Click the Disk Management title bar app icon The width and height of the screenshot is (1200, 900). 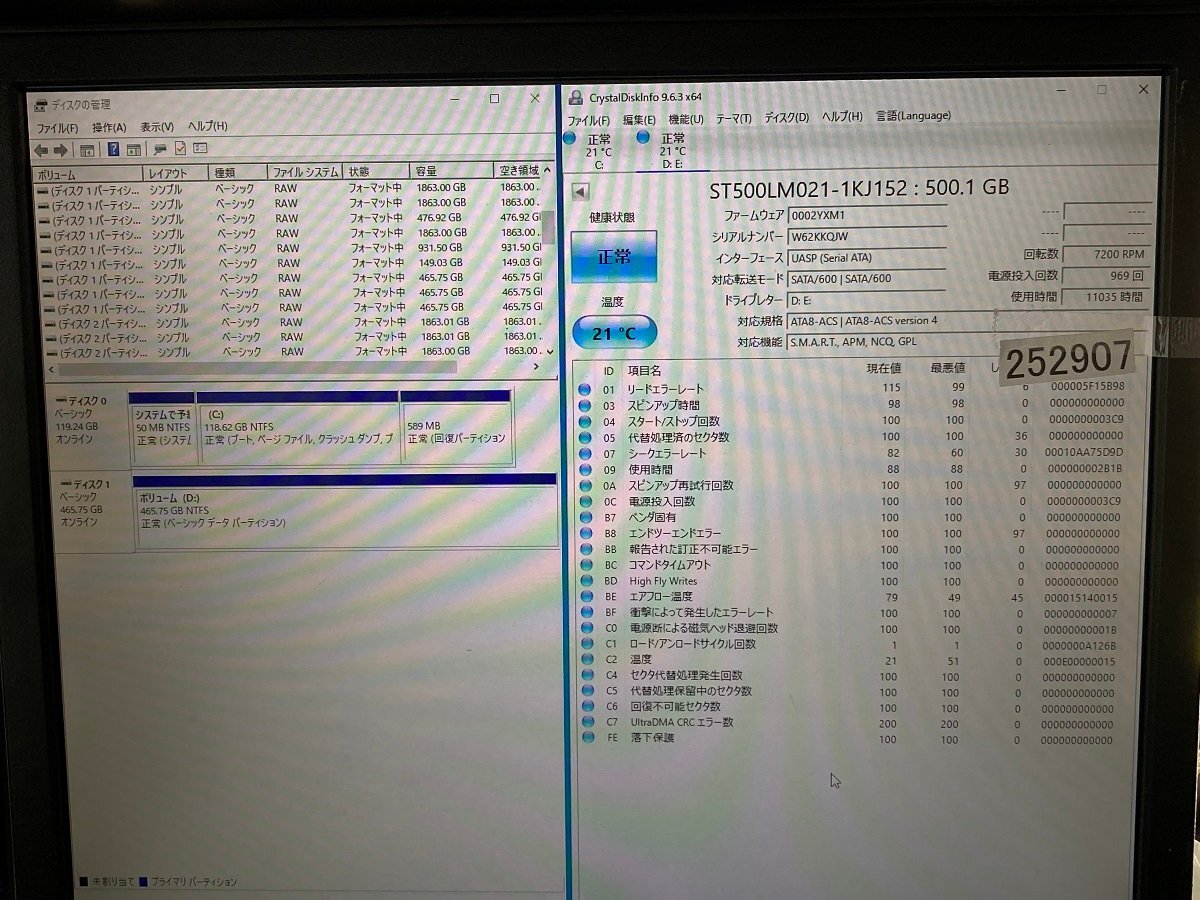pos(41,104)
